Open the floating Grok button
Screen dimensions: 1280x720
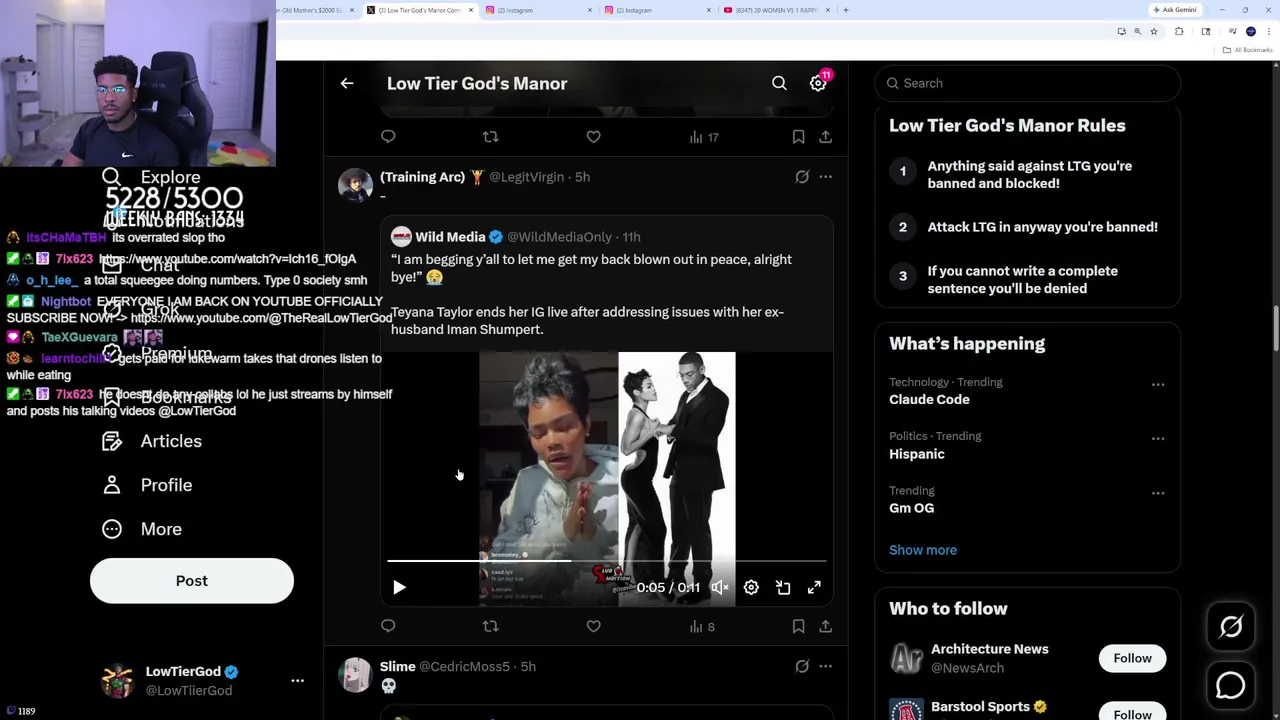point(1231,627)
